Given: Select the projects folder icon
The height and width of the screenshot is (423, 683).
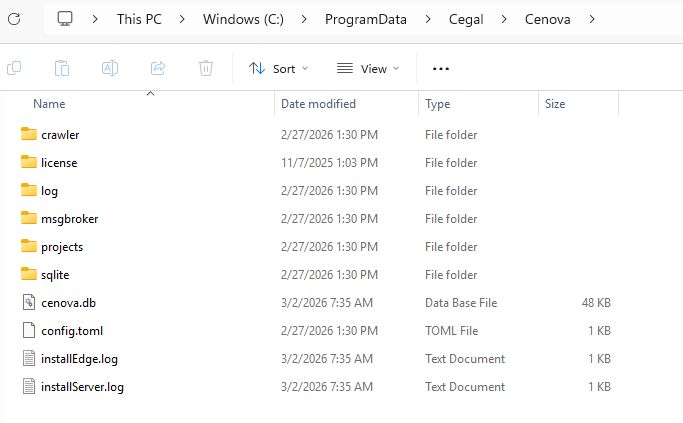Looking at the screenshot, I should tap(29, 246).
